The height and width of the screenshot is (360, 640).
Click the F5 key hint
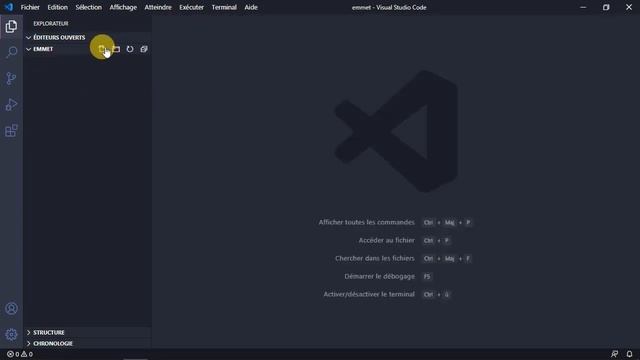(427, 276)
